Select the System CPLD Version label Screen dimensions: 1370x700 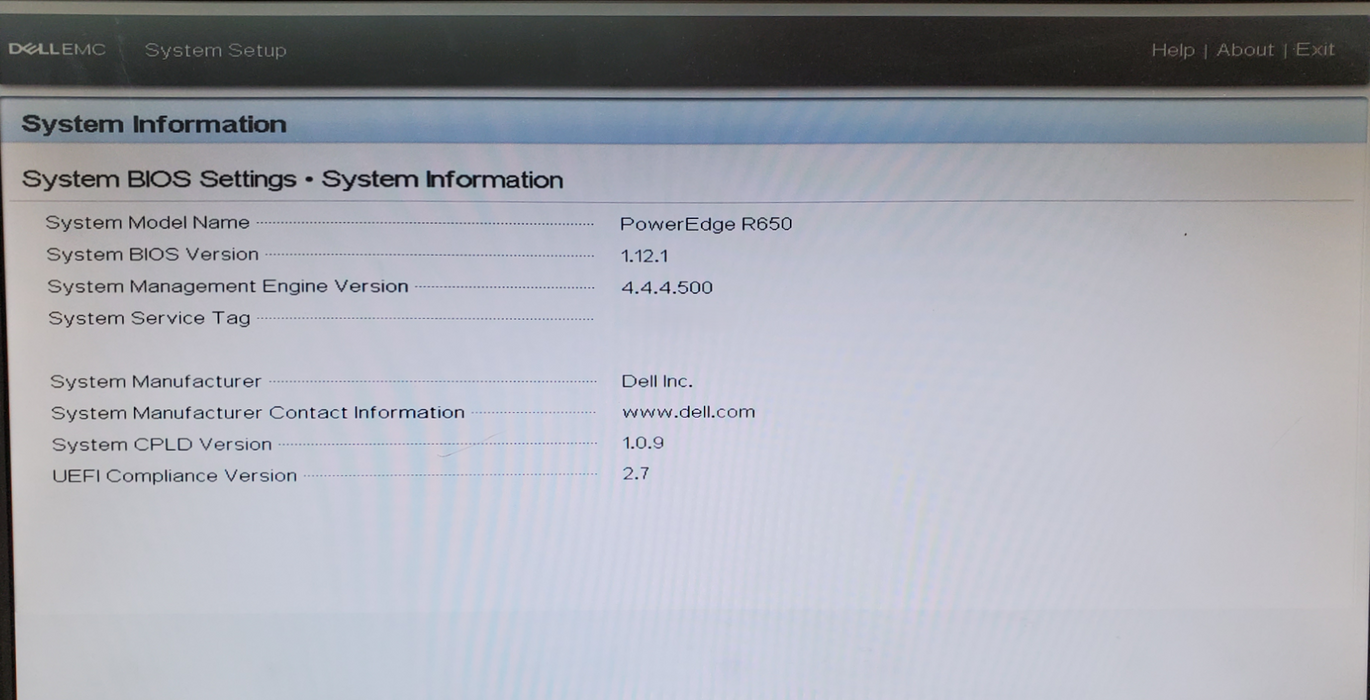(x=162, y=444)
